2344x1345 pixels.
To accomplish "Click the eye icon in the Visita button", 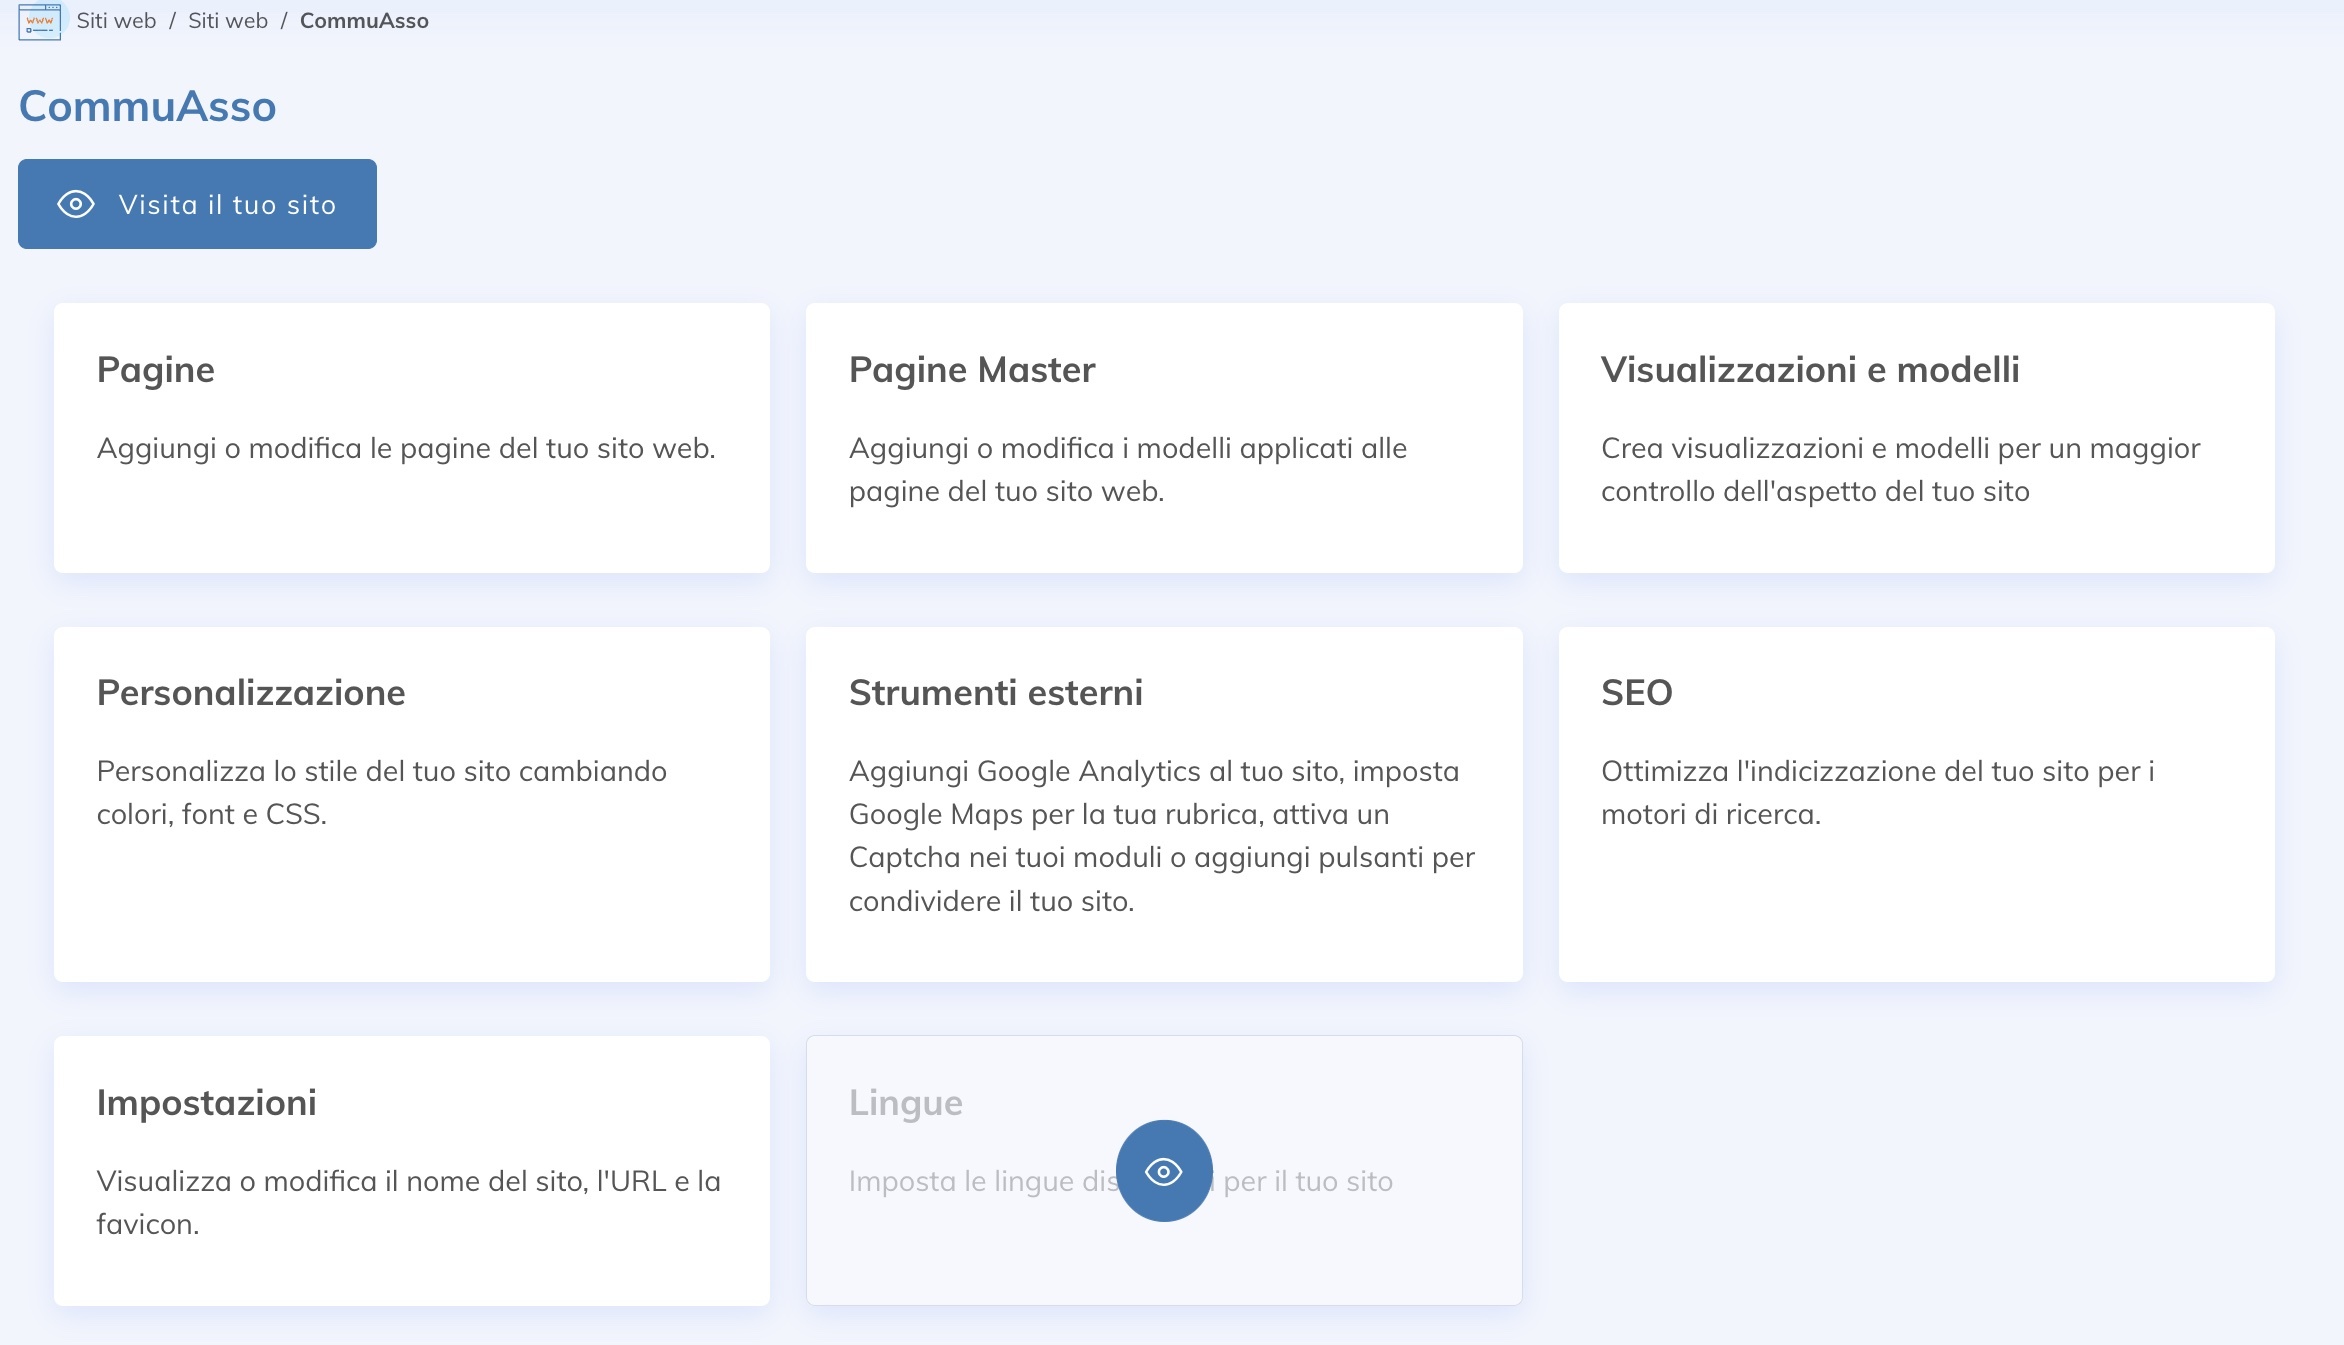I will click(76, 204).
